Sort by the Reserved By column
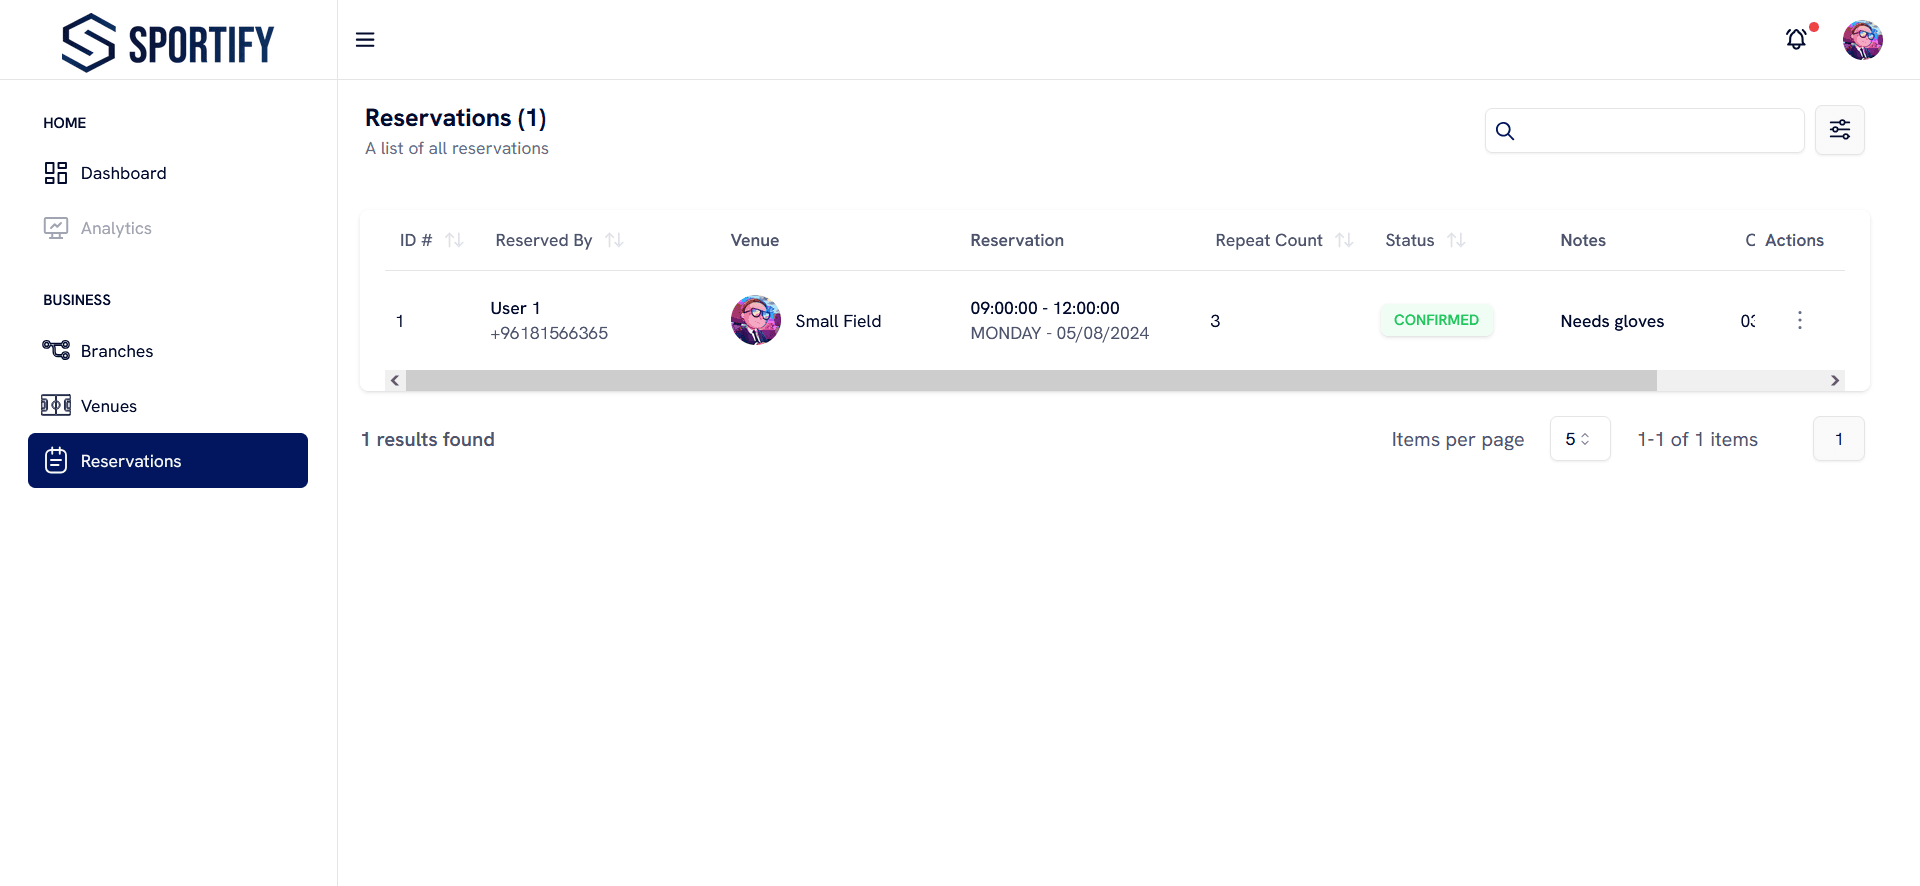Screen dimensions: 1920x886 (614, 240)
